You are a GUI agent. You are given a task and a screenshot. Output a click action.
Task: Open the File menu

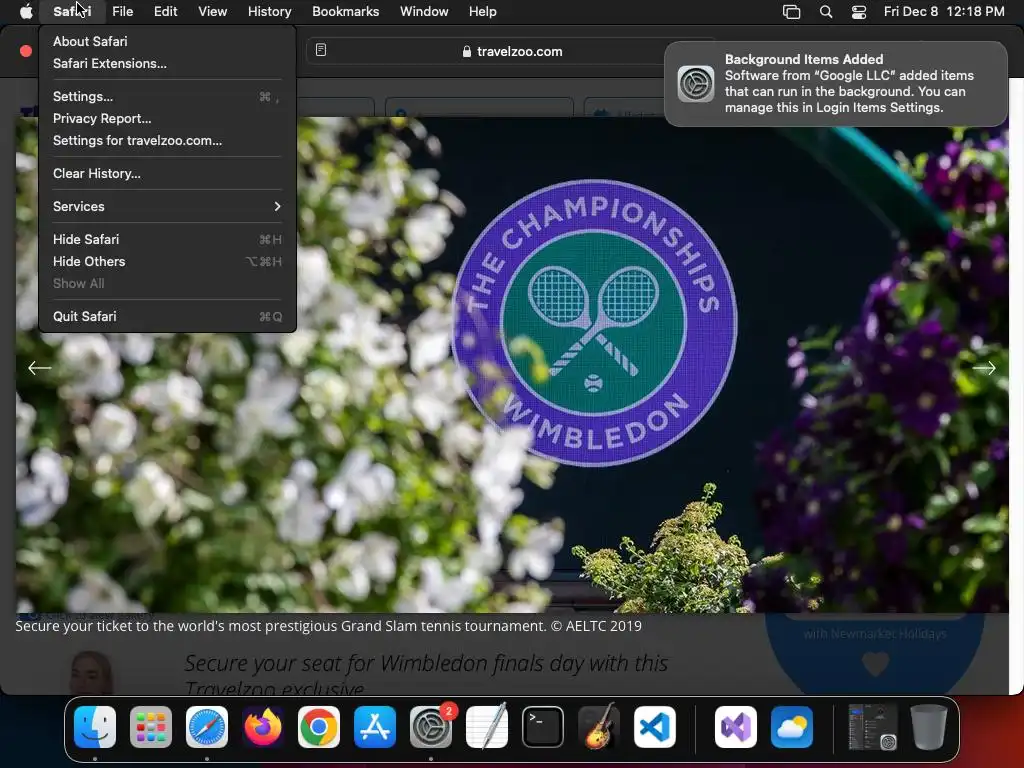tap(122, 11)
